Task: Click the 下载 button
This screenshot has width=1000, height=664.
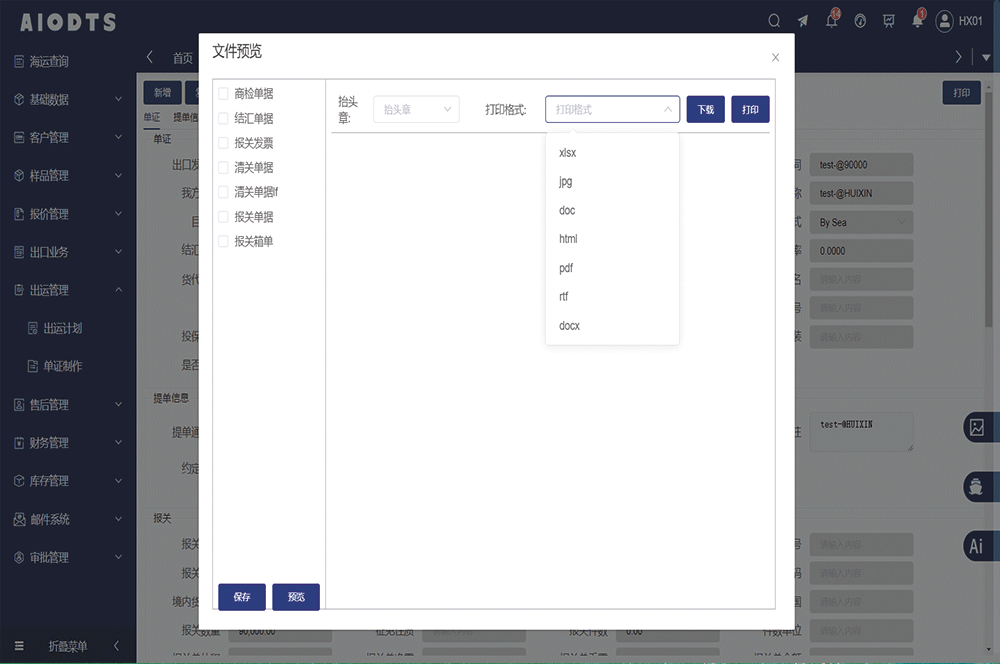Action: [705, 110]
